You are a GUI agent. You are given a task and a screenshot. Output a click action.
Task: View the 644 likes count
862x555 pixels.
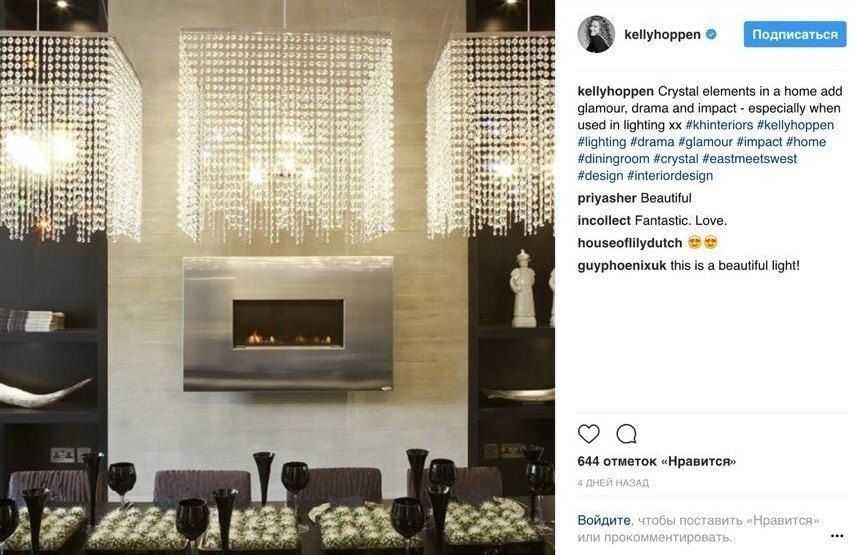pos(656,461)
